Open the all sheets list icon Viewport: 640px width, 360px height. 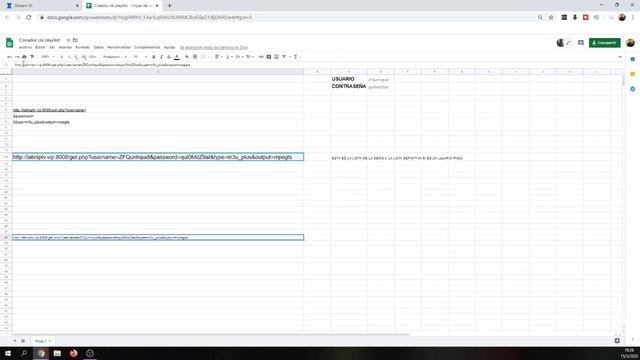pyautogui.click(x=23, y=340)
